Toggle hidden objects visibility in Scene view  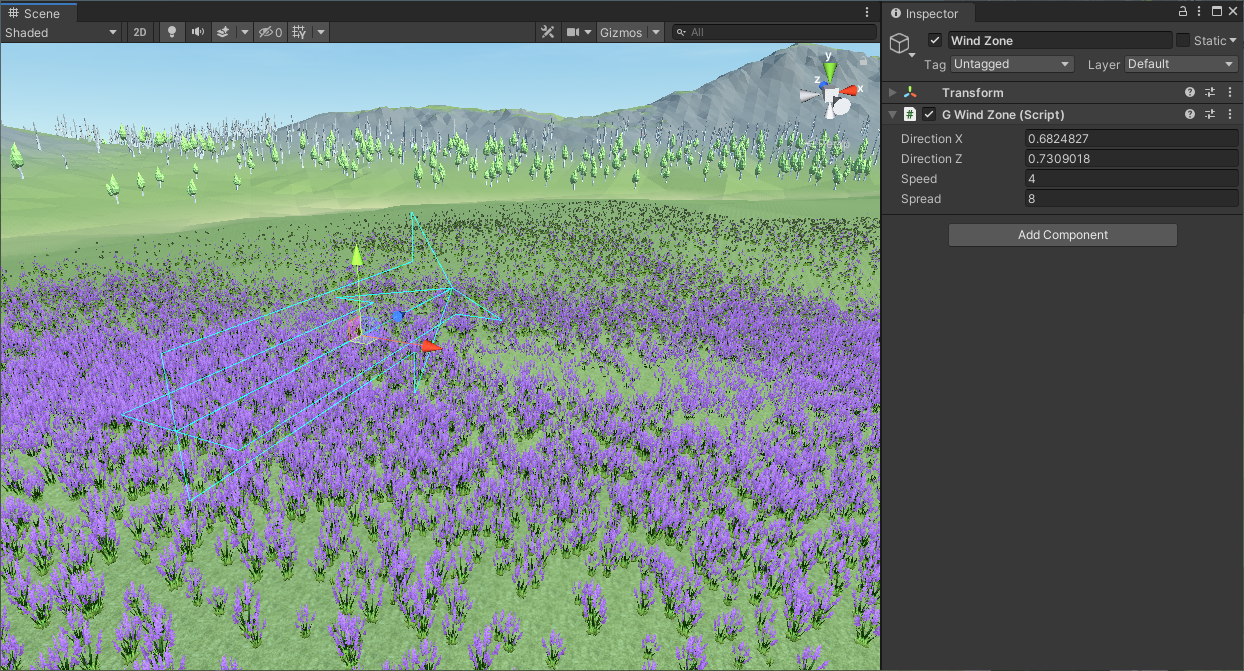pyautogui.click(x=270, y=32)
